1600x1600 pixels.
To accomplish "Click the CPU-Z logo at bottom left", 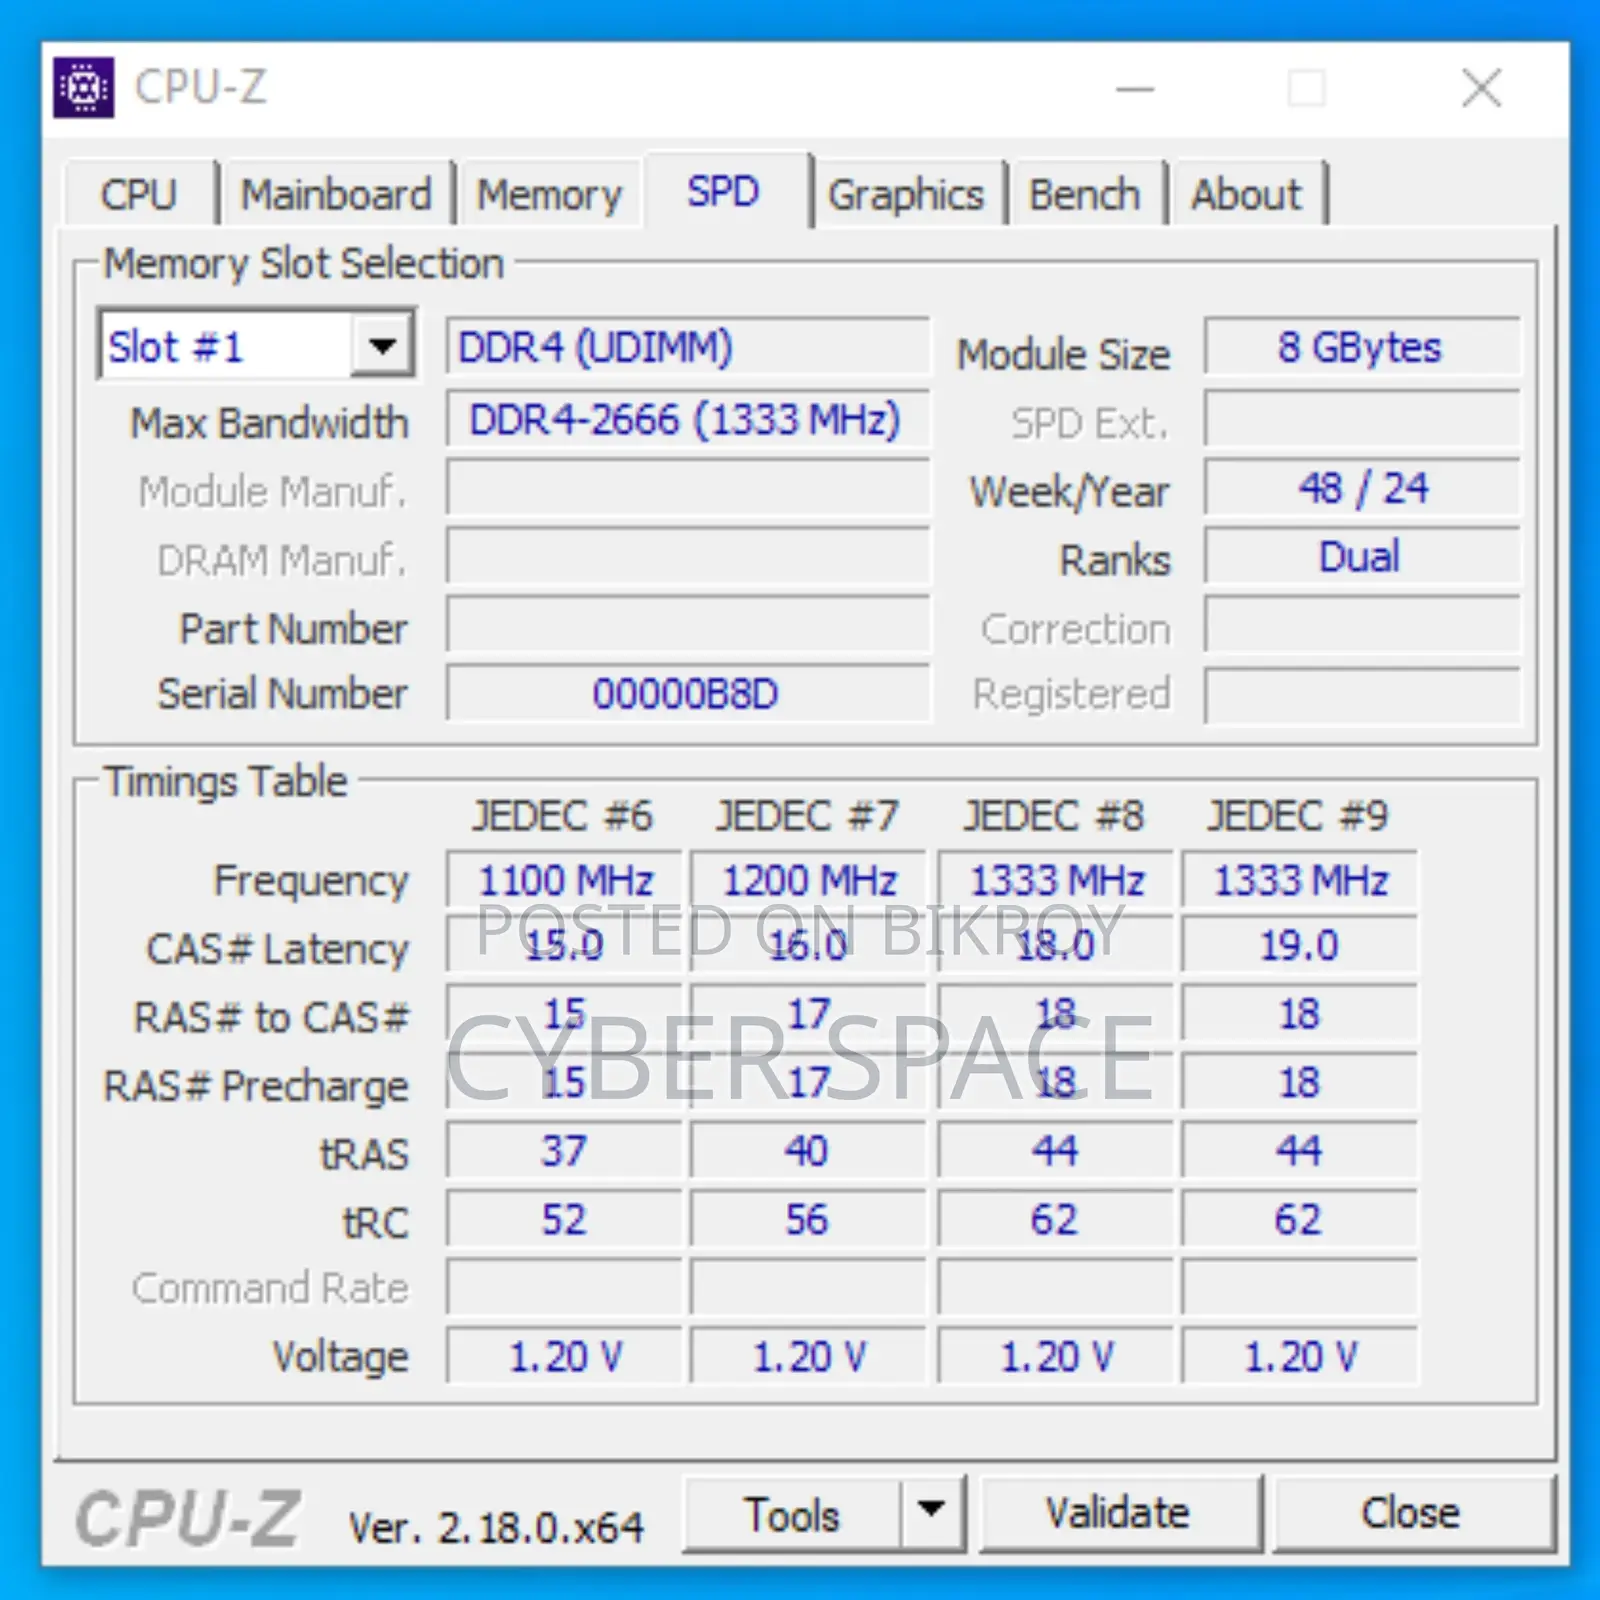I will tap(187, 1518).
